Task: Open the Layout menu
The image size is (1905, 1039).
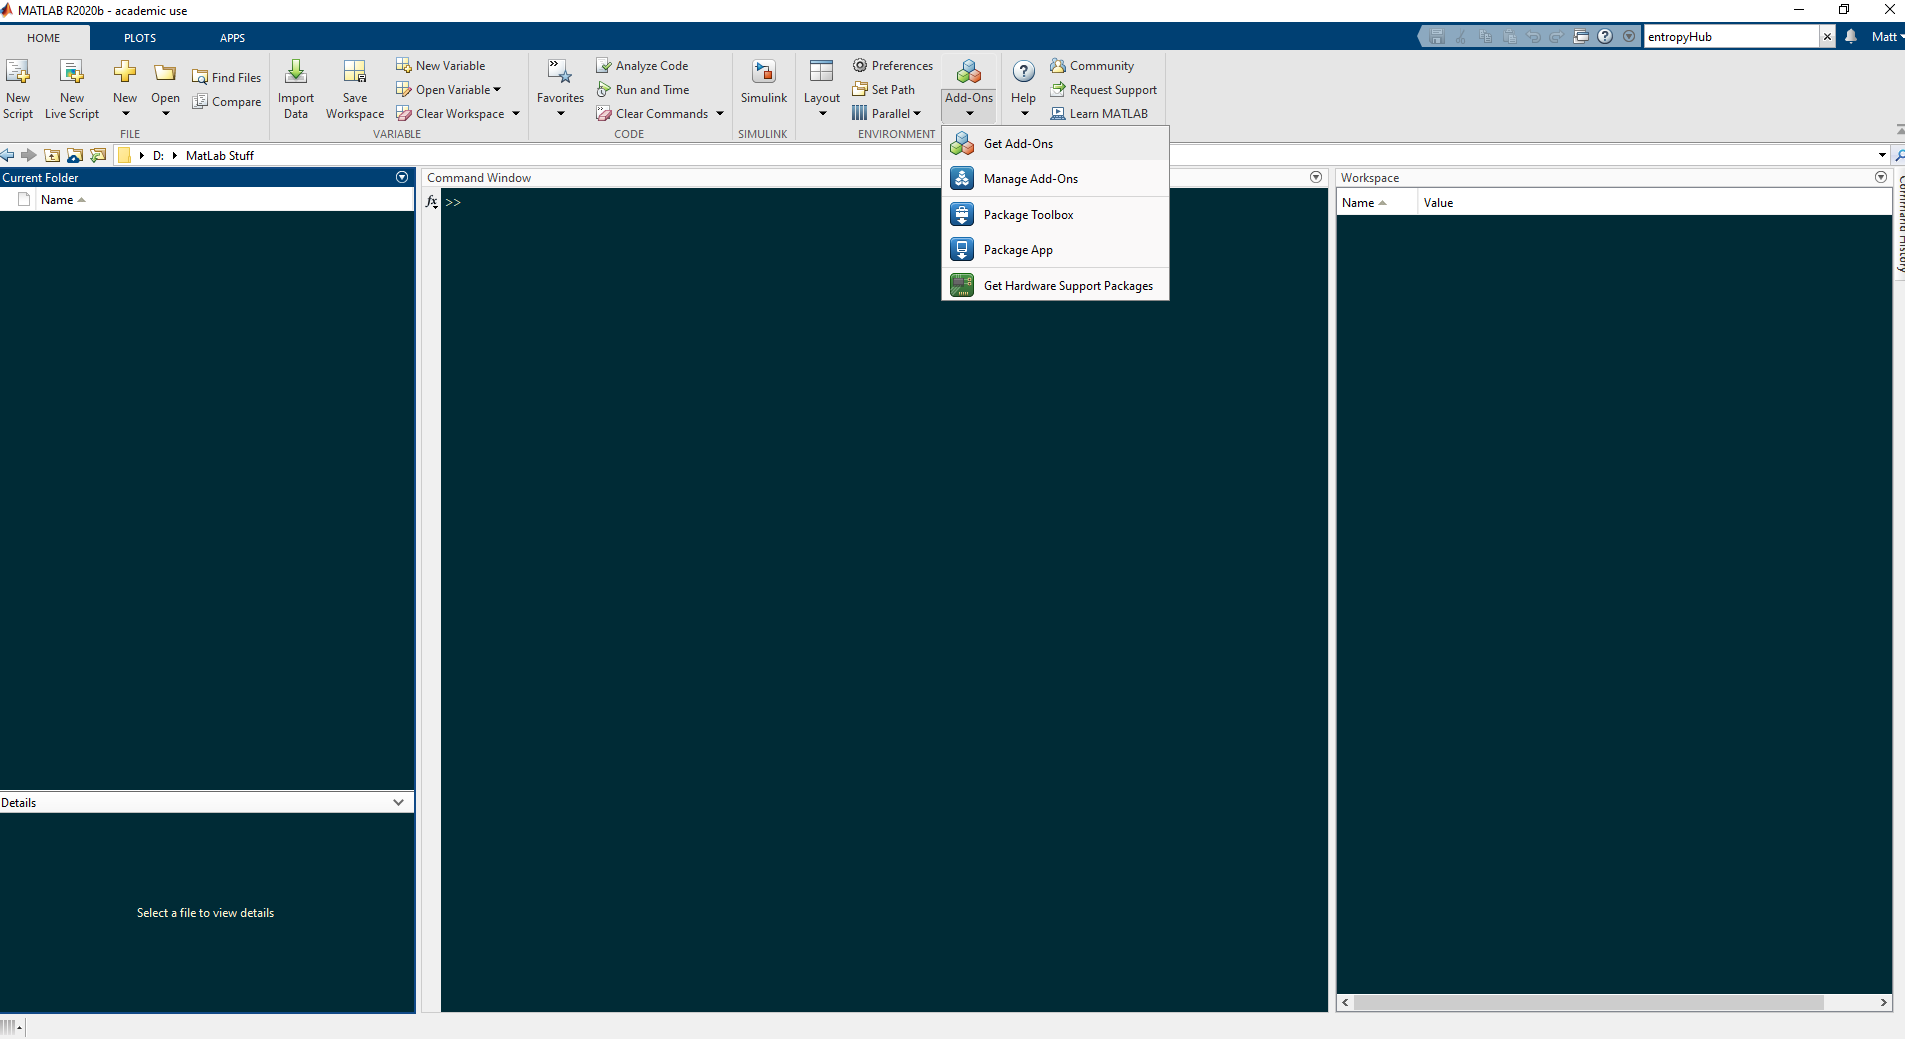Action: click(822, 89)
